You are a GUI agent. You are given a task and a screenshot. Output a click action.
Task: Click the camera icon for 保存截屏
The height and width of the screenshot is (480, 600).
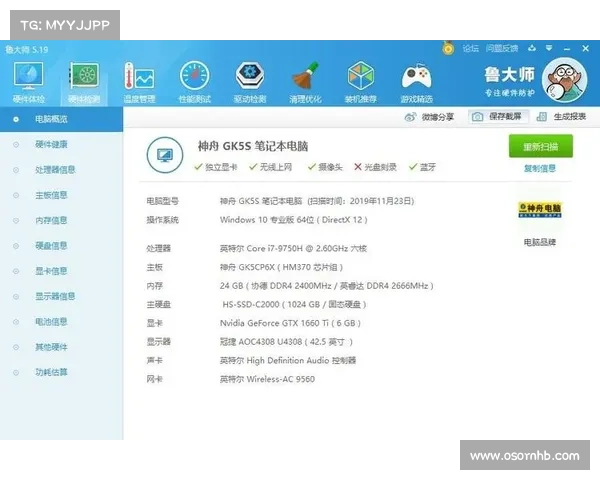coord(477,117)
